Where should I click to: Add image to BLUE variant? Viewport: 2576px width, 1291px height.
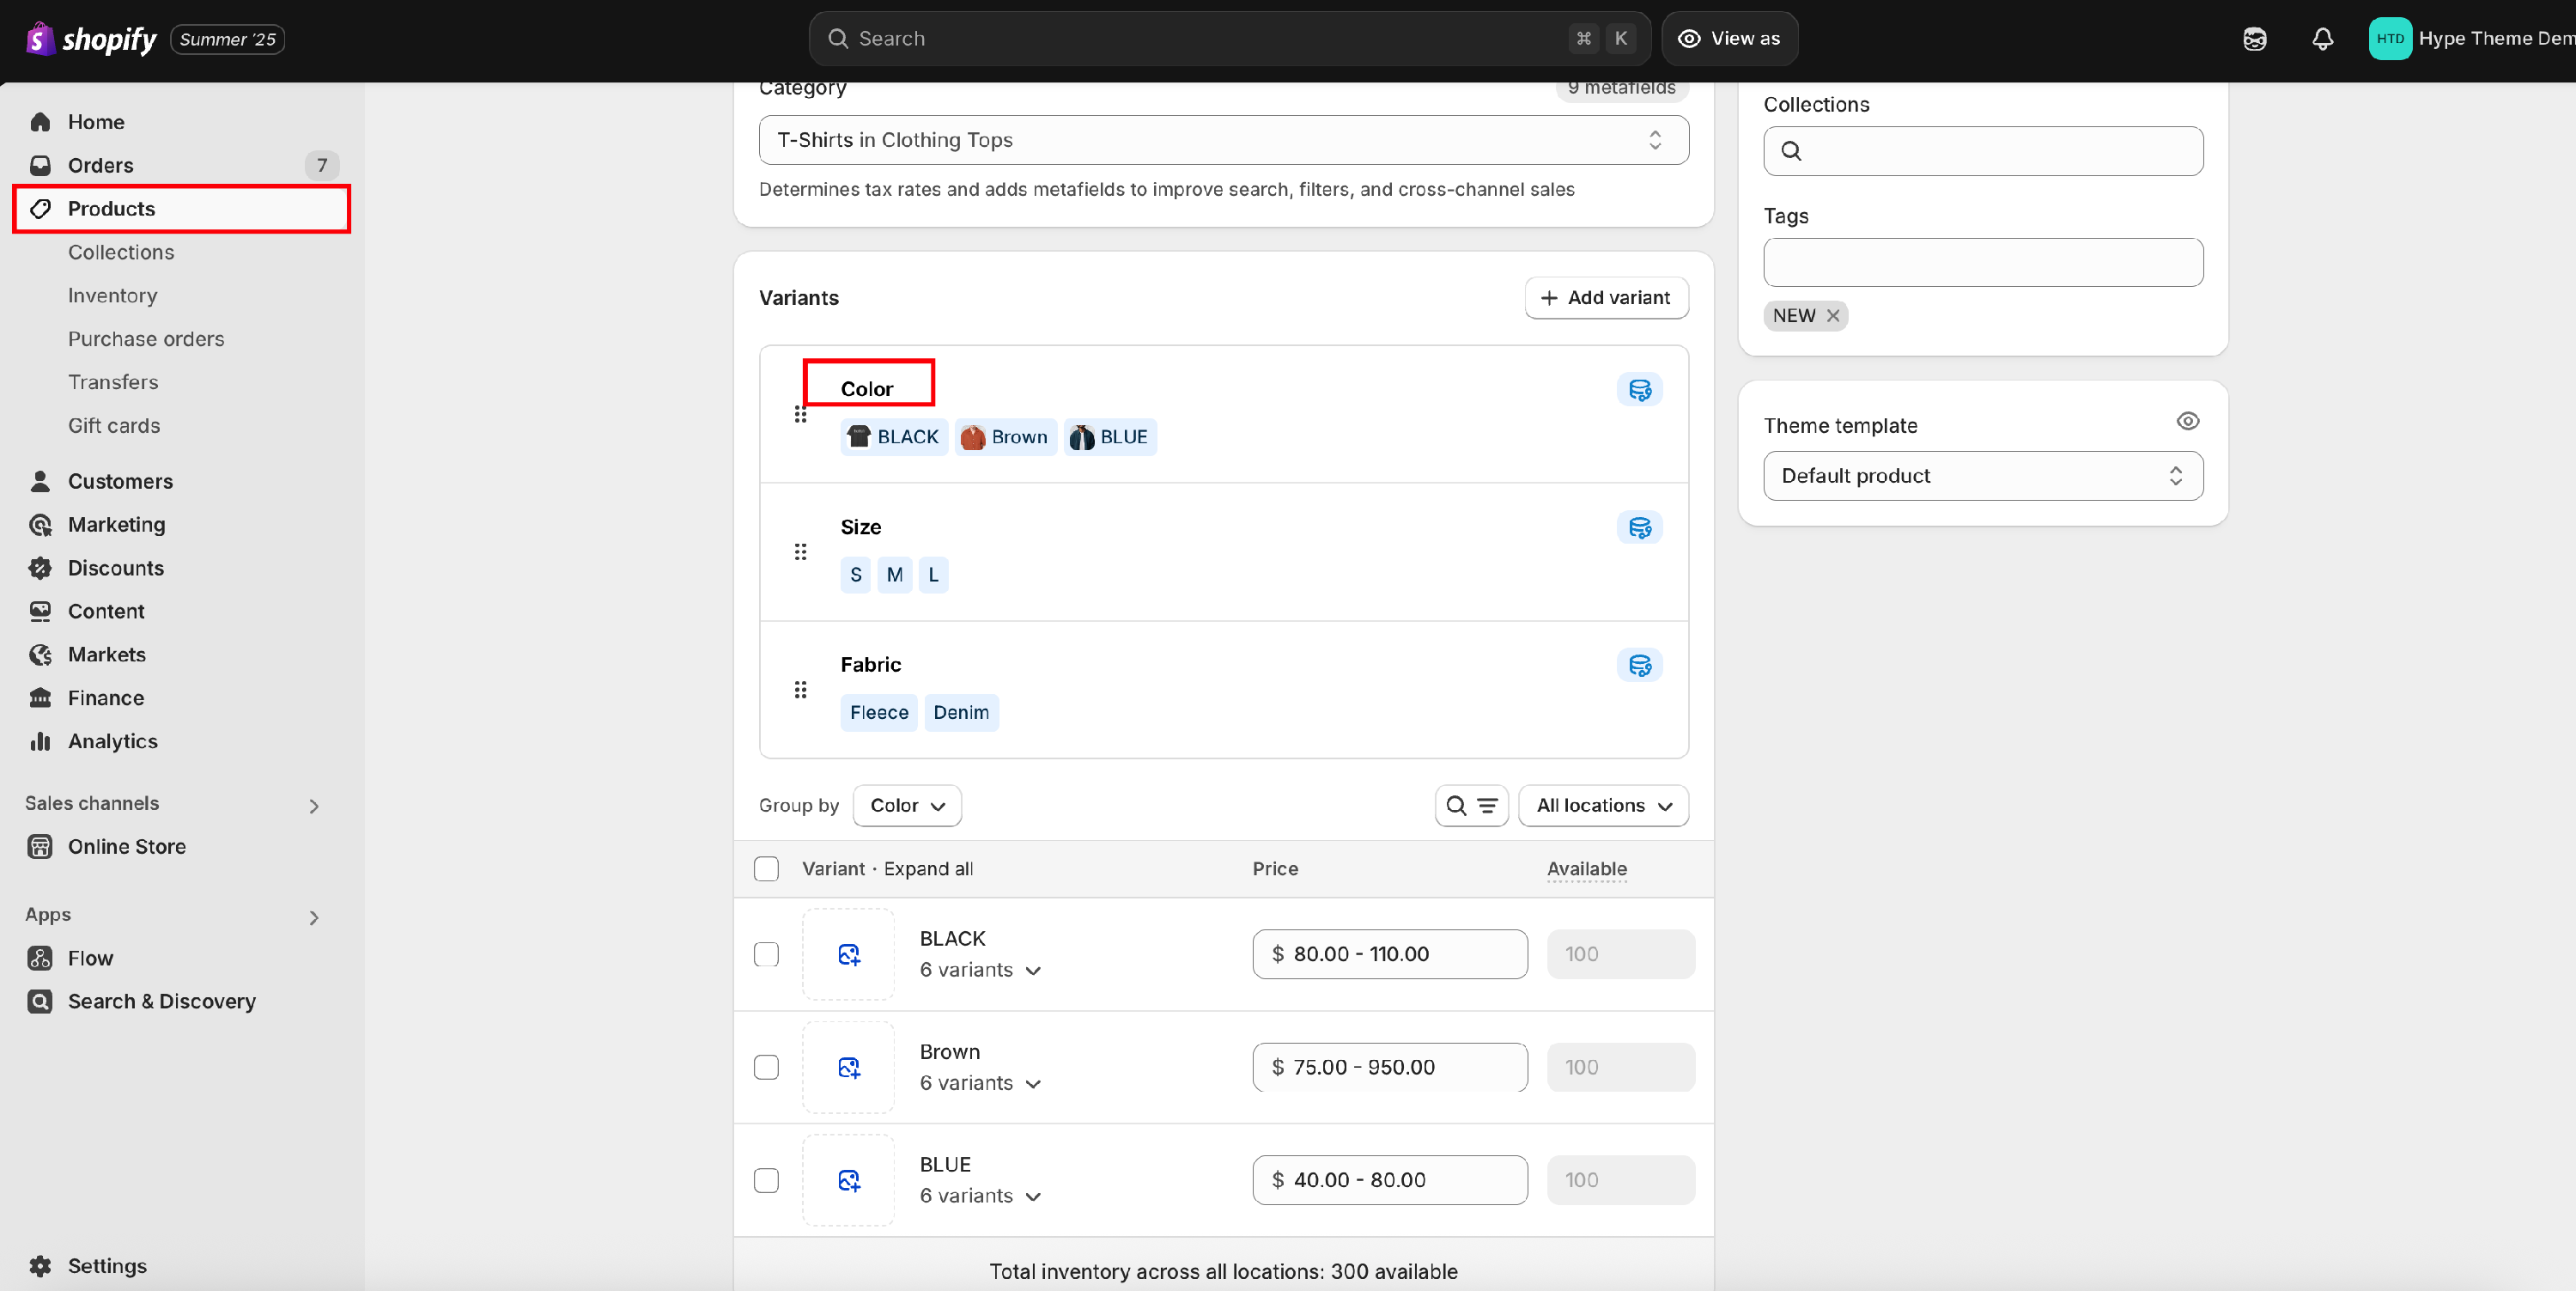pos(848,1181)
